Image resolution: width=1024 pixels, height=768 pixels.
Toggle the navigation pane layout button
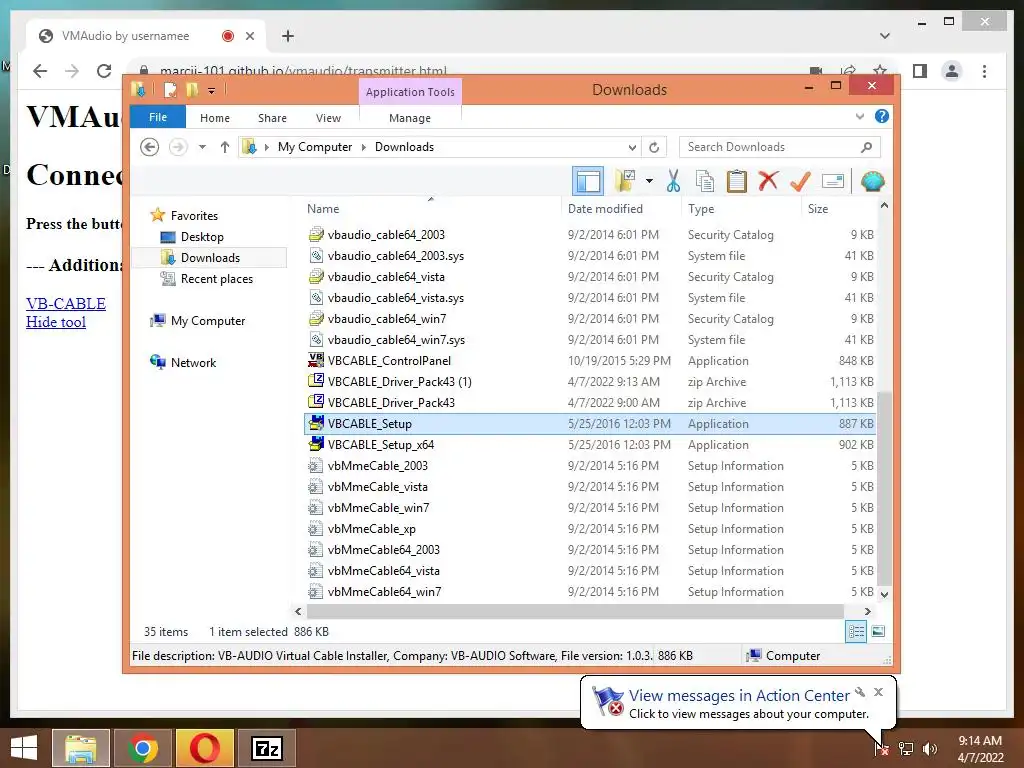pyautogui.click(x=588, y=181)
